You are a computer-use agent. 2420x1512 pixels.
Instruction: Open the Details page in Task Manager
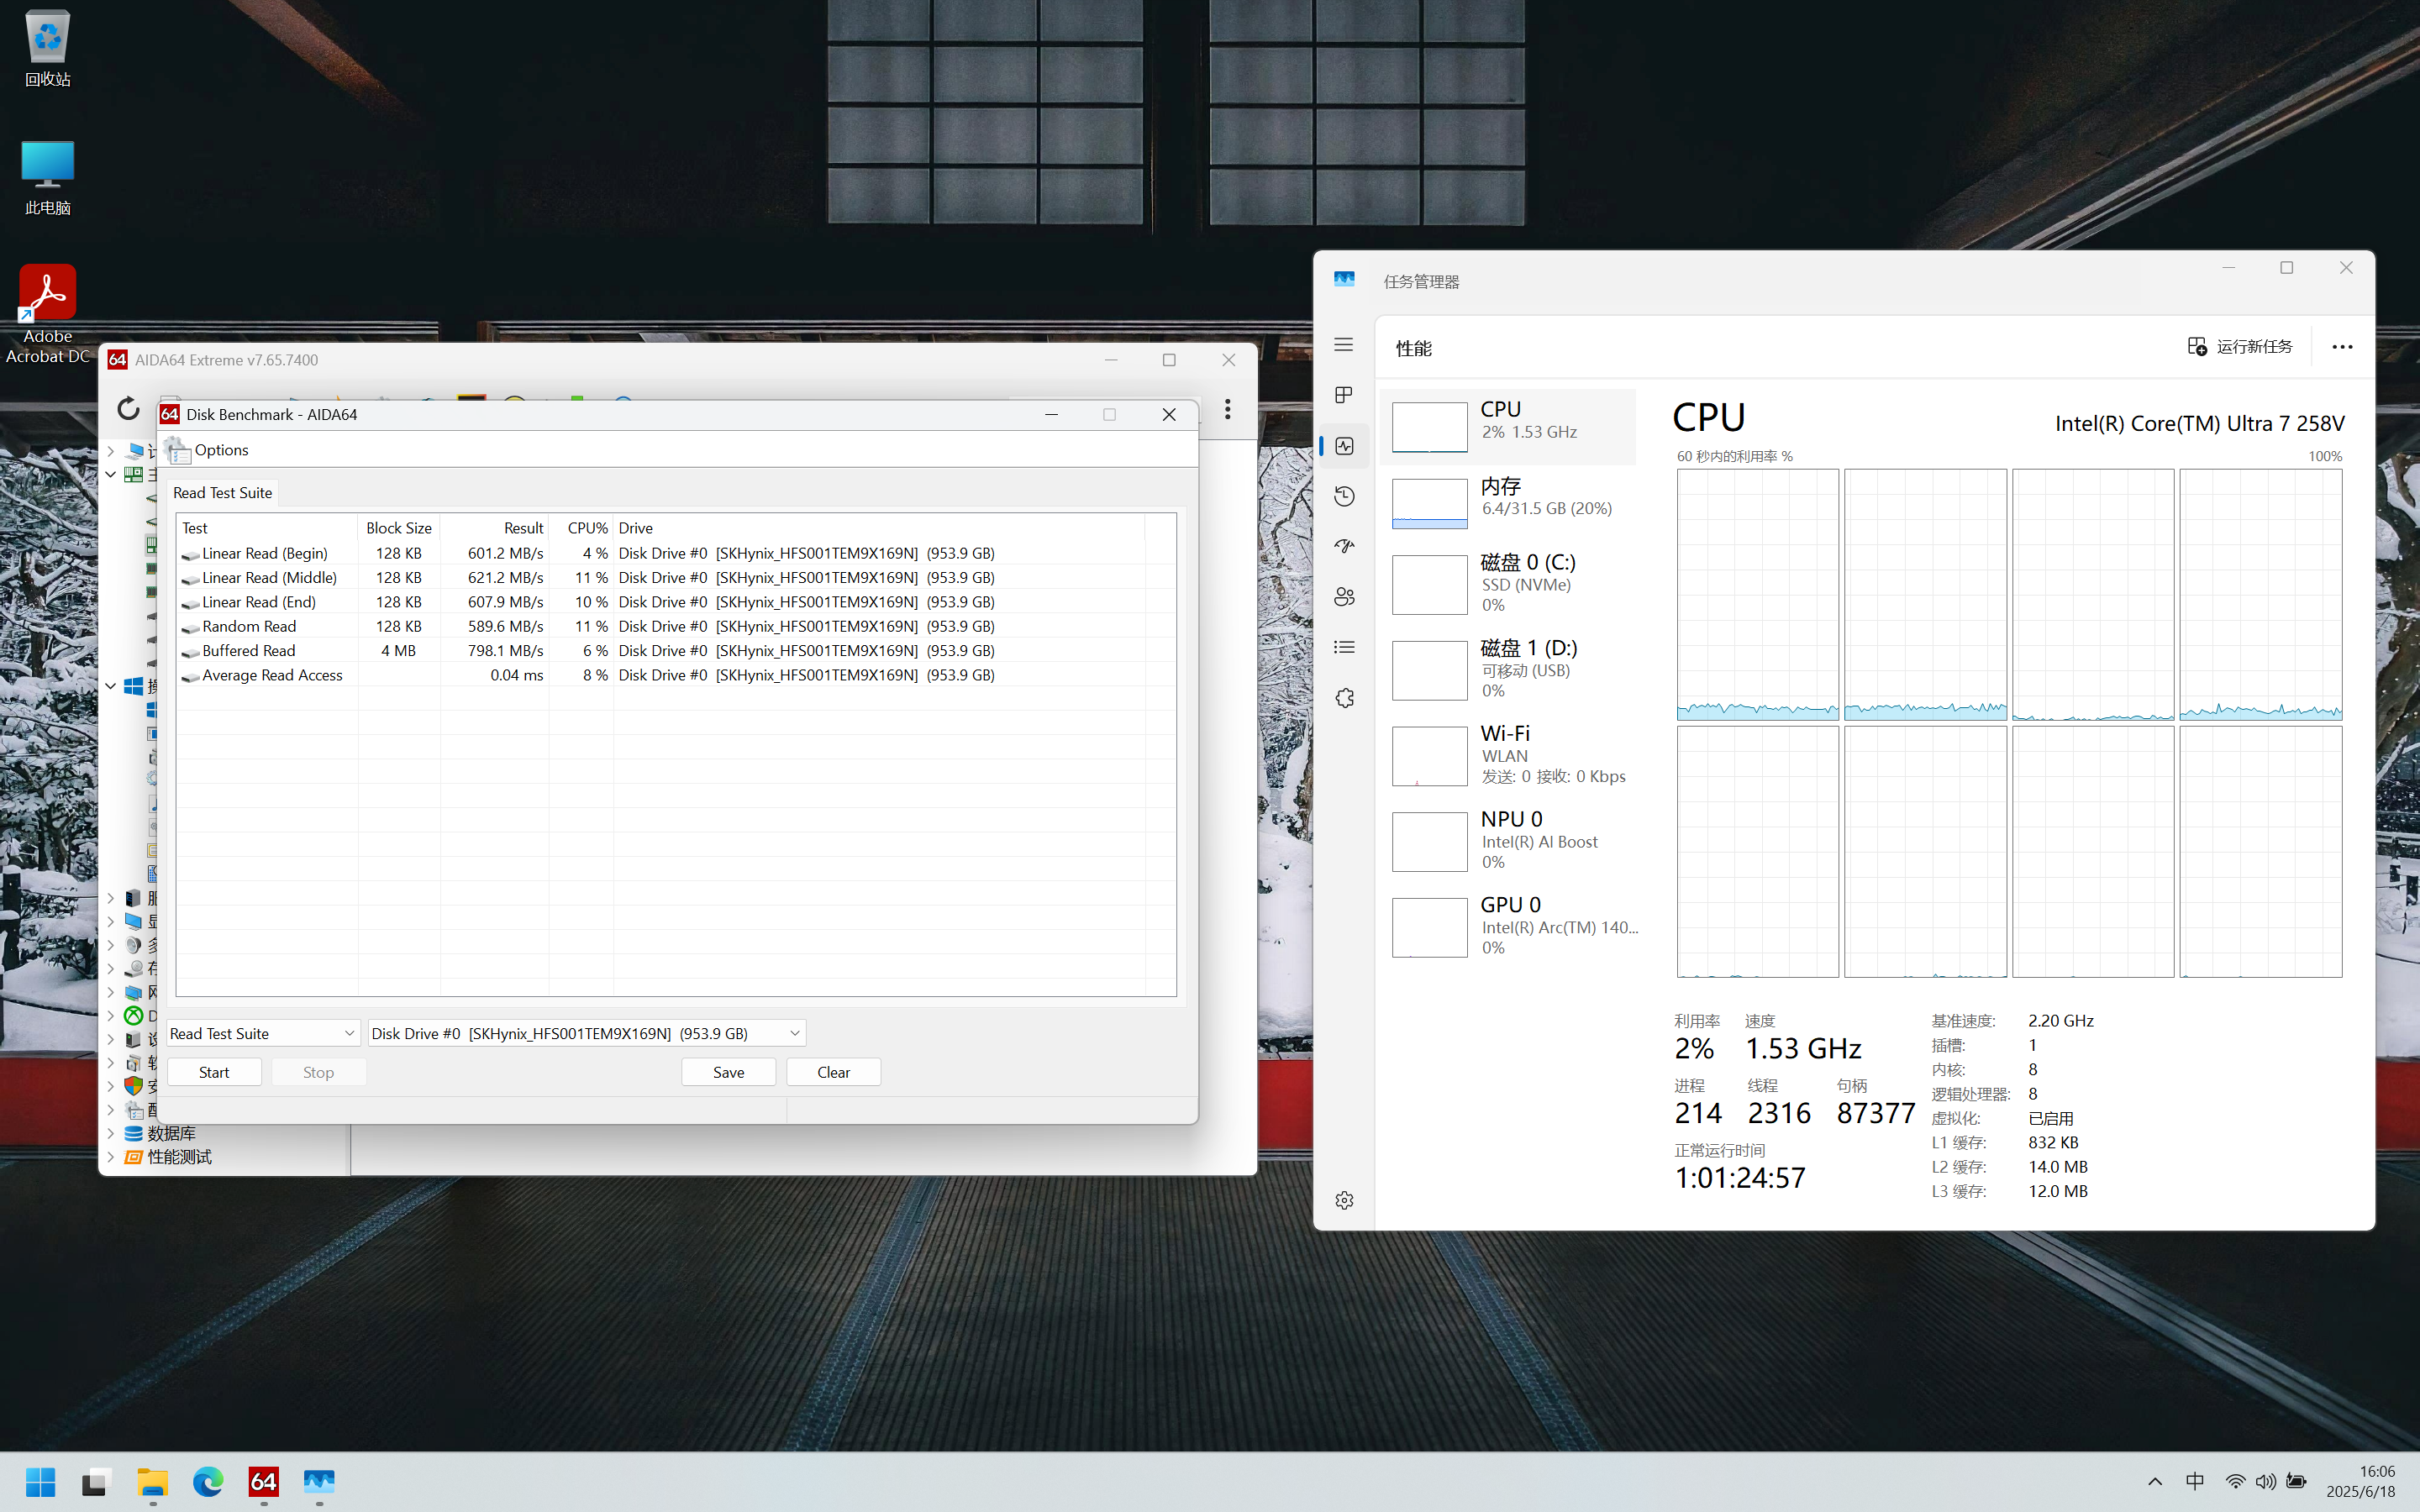(1343, 647)
